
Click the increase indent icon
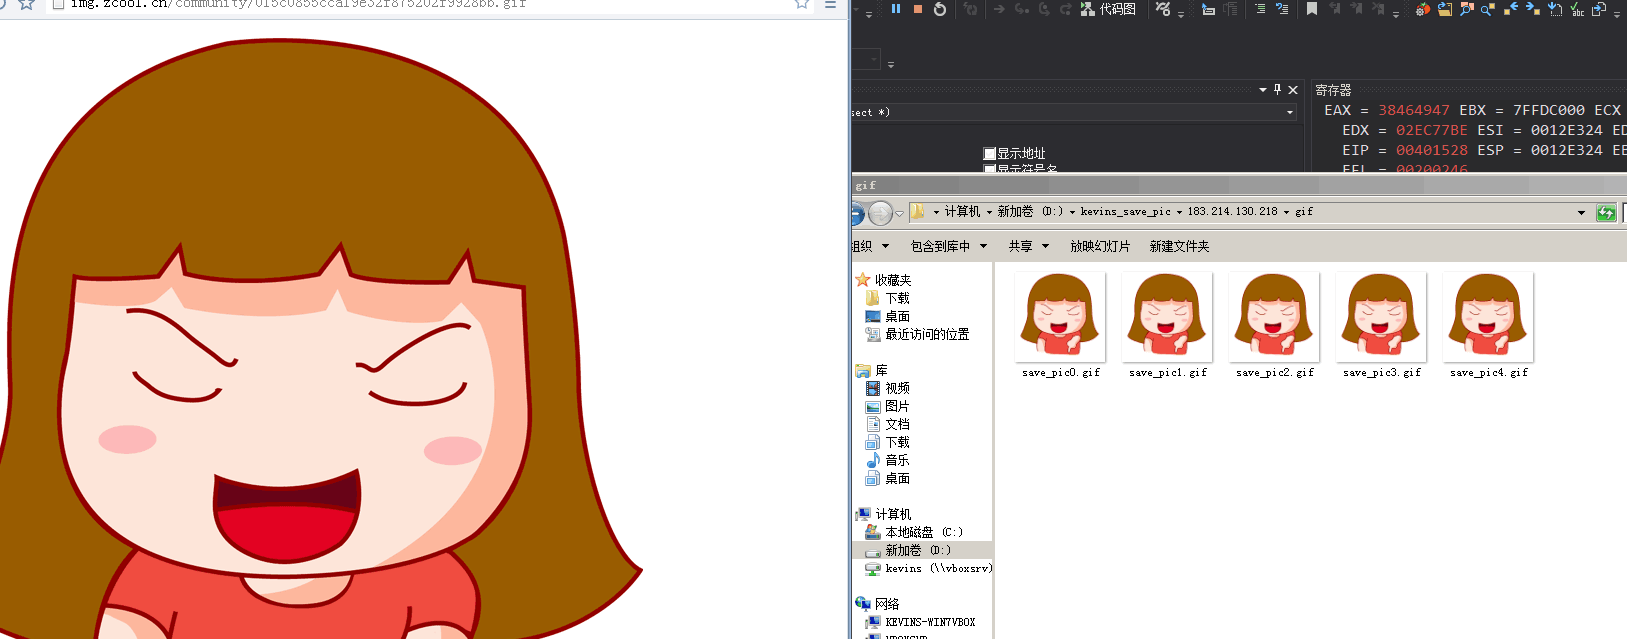pyautogui.click(x=1282, y=9)
